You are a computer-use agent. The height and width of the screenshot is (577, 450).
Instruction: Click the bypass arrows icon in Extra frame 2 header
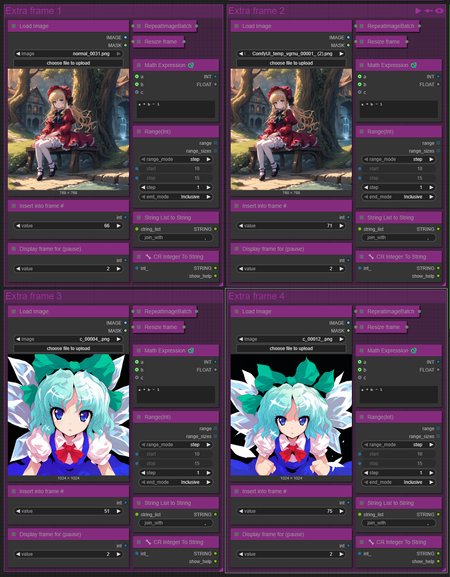(429, 11)
